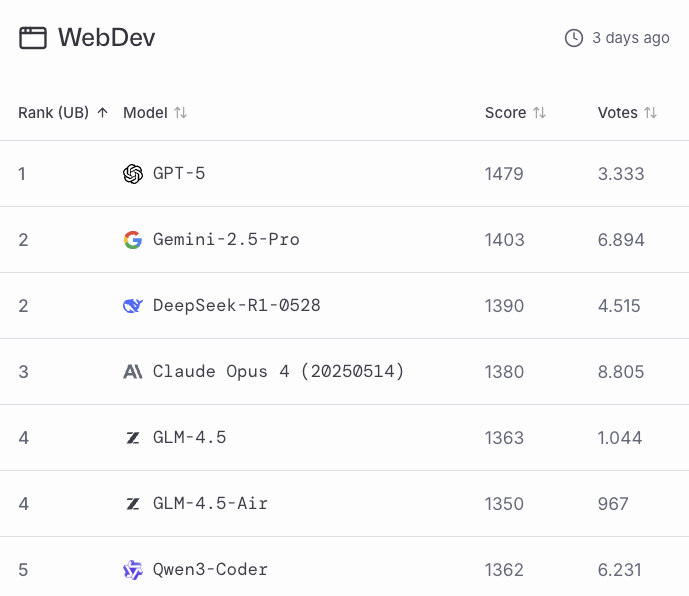
Task: Click the OpenAI logo next to GPT-5
Action: click(133, 174)
